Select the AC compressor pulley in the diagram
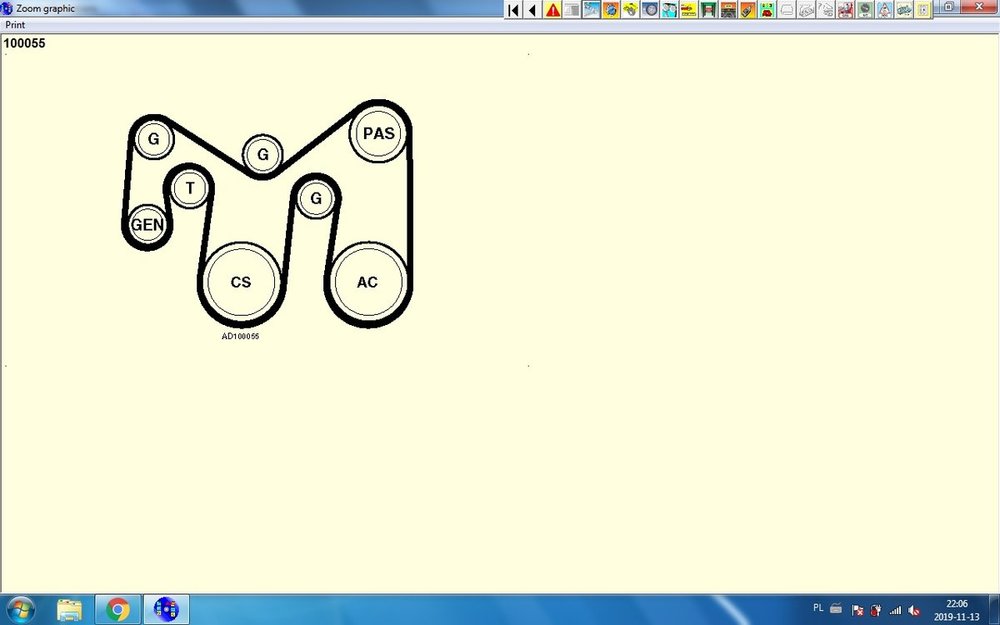This screenshot has width=1000, height=625. pos(367,282)
